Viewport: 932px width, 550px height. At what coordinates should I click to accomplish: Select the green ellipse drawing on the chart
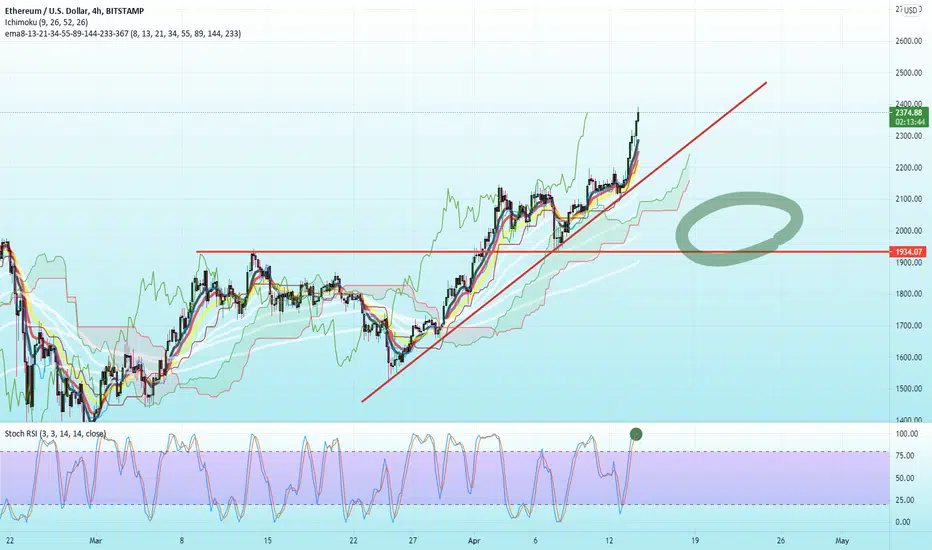tap(739, 228)
